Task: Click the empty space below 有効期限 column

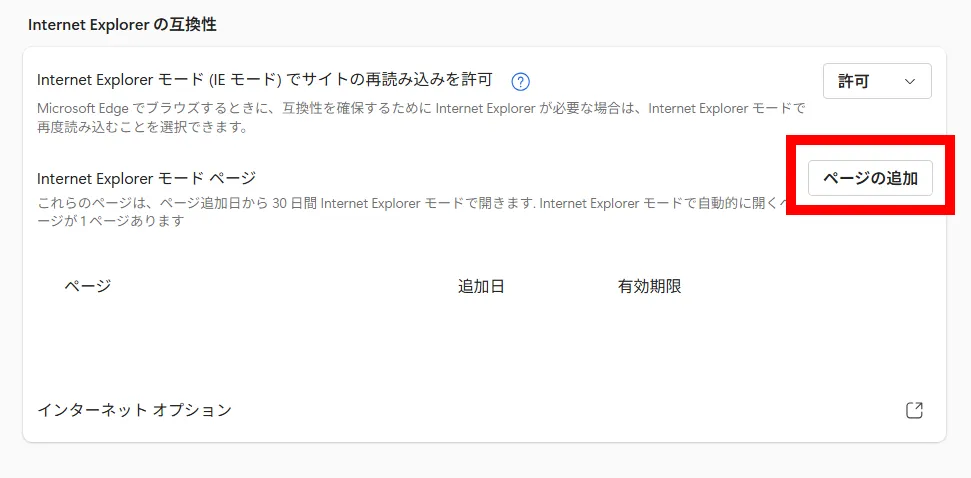Action: (649, 335)
